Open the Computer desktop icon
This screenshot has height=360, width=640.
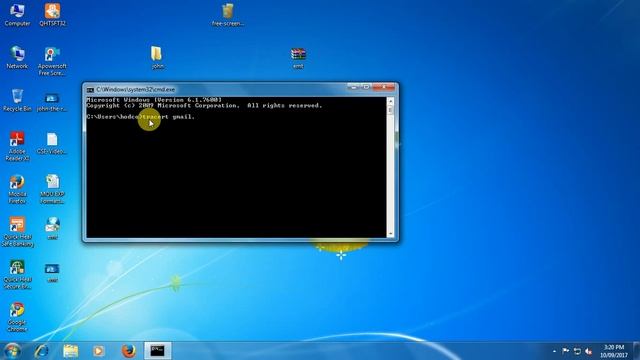click(x=17, y=15)
